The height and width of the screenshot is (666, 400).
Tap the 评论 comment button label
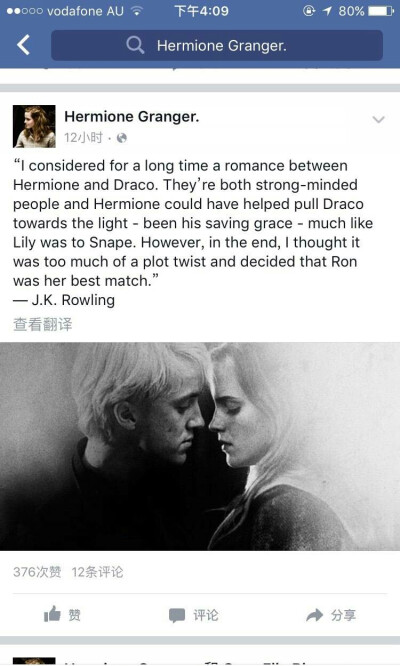[x=206, y=615]
